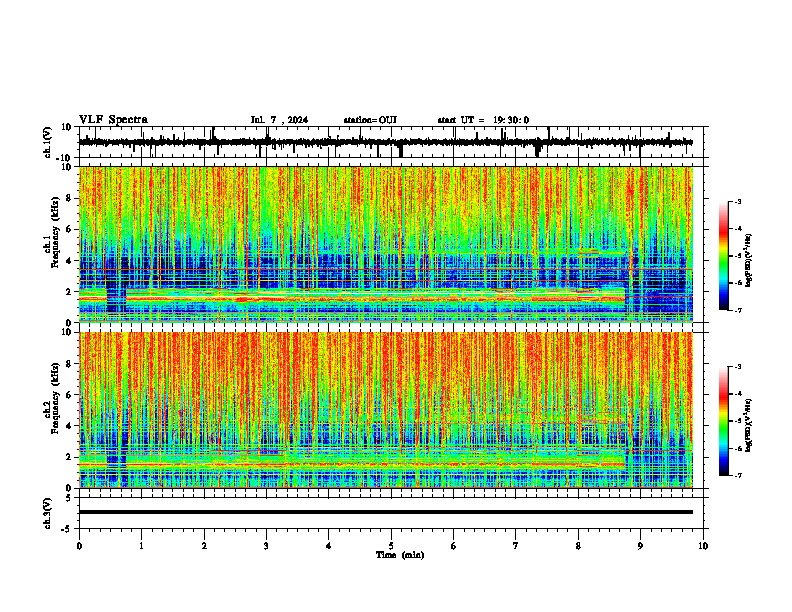Click the "Time (min)" axis label
The image size is (792, 612).
[400, 555]
